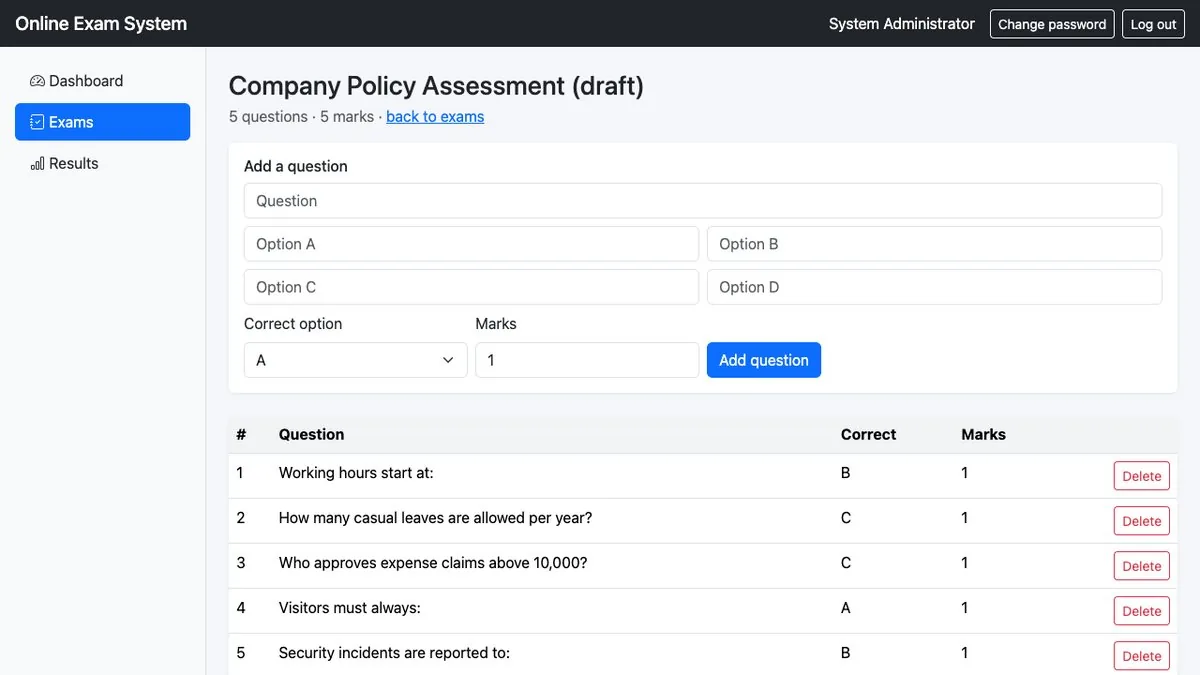
Task: Click 'Security incidents are reported to:' text
Action: (394, 653)
